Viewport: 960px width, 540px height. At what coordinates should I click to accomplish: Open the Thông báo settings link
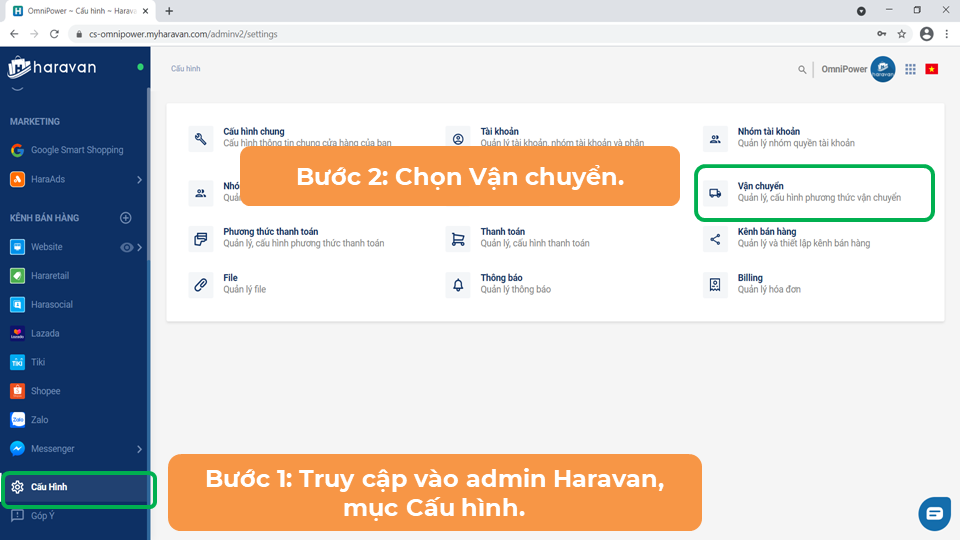tap(501, 277)
